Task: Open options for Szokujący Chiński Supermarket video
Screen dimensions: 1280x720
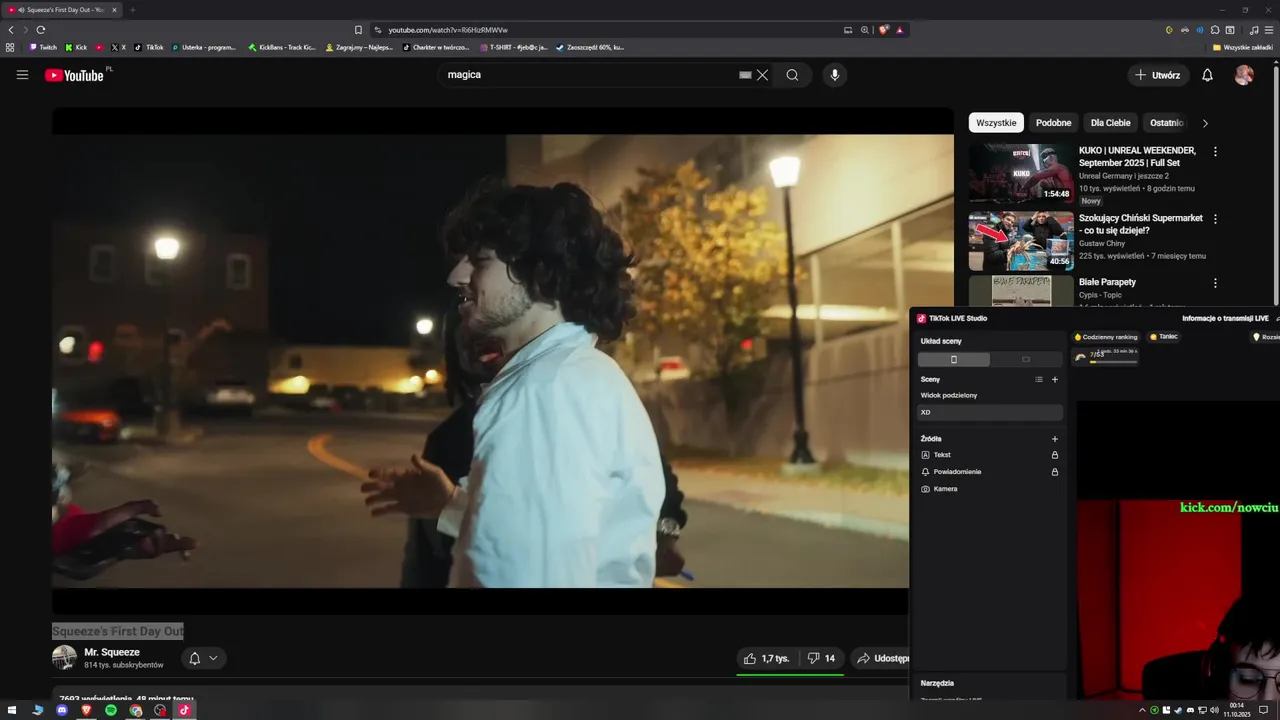Action: (1215, 219)
